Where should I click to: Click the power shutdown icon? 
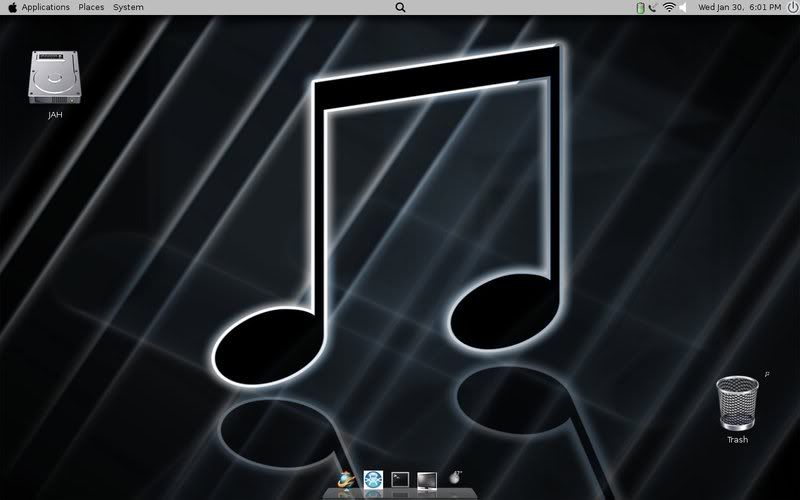[x=792, y=7]
